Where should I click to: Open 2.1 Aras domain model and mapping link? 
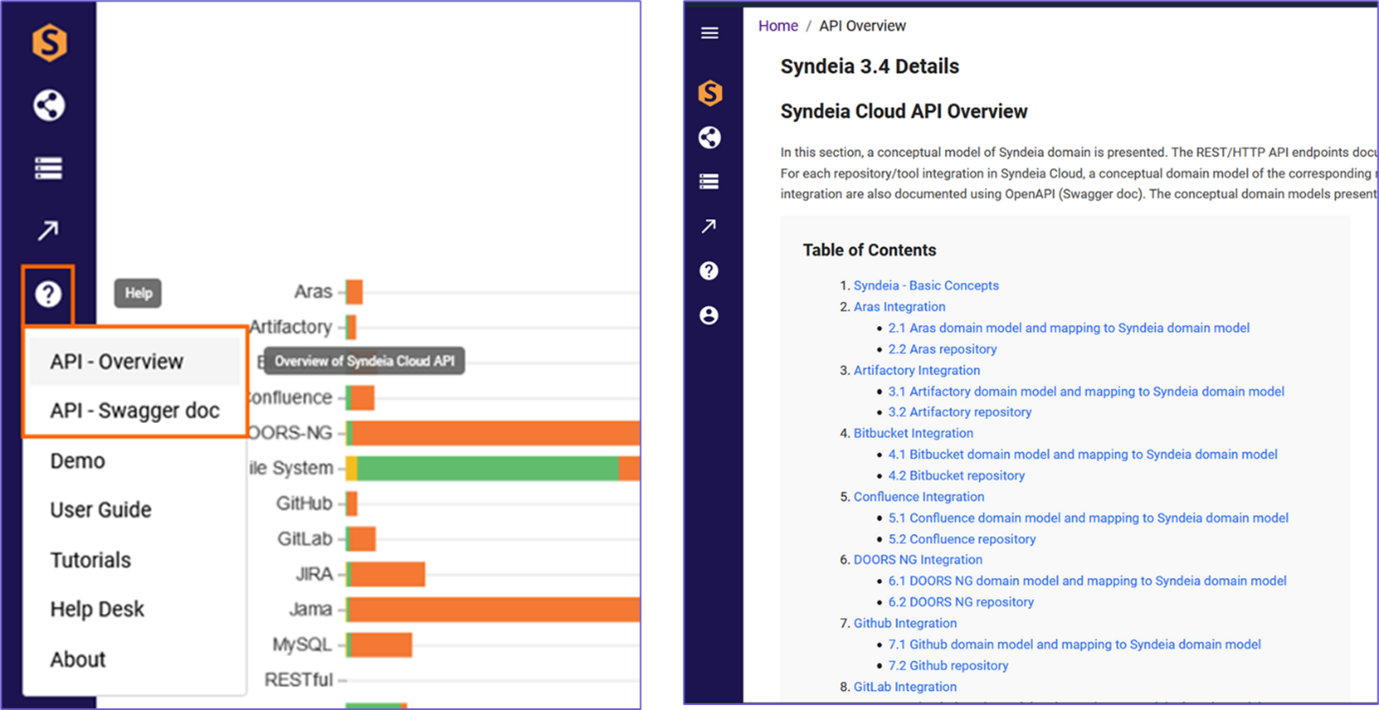pyautogui.click(x=1069, y=328)
